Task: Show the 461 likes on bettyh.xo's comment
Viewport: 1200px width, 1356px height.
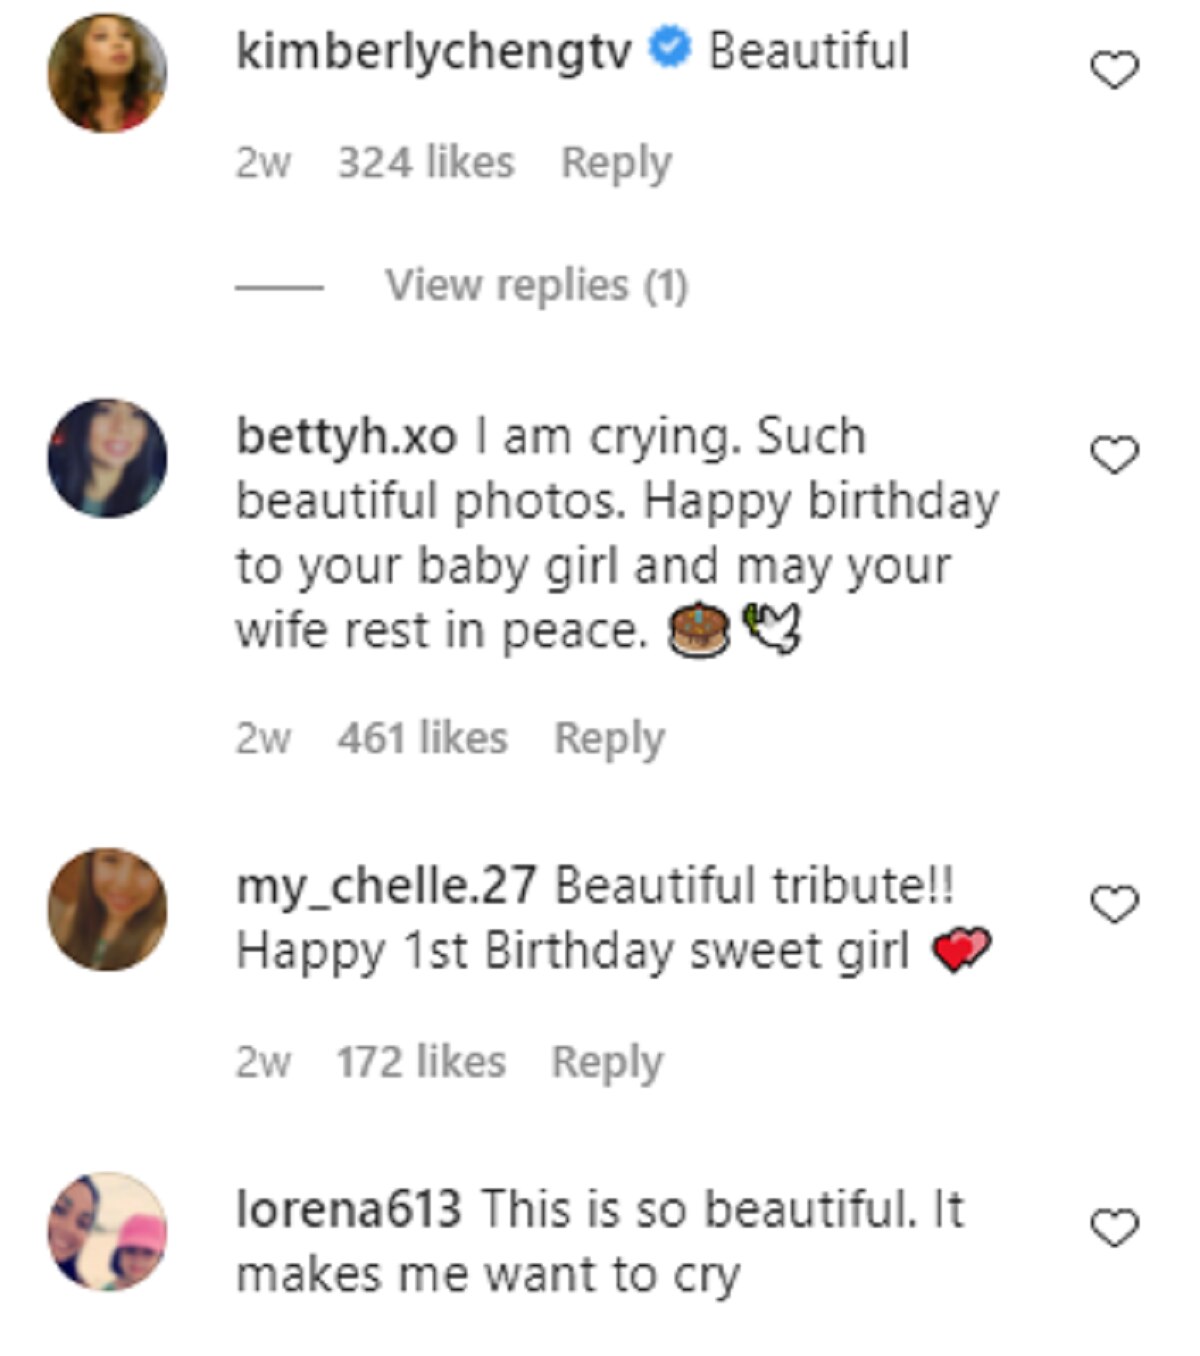Action: click(x=422, y=739)
